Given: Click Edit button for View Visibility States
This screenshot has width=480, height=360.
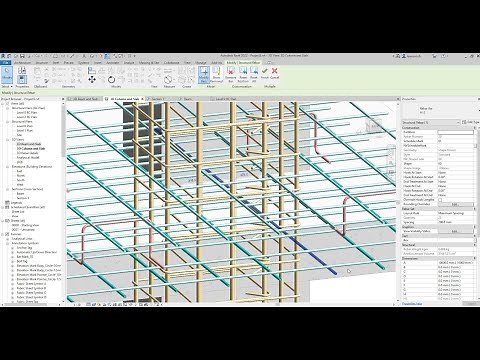Looking at the screenshot, I should [455, 231].
